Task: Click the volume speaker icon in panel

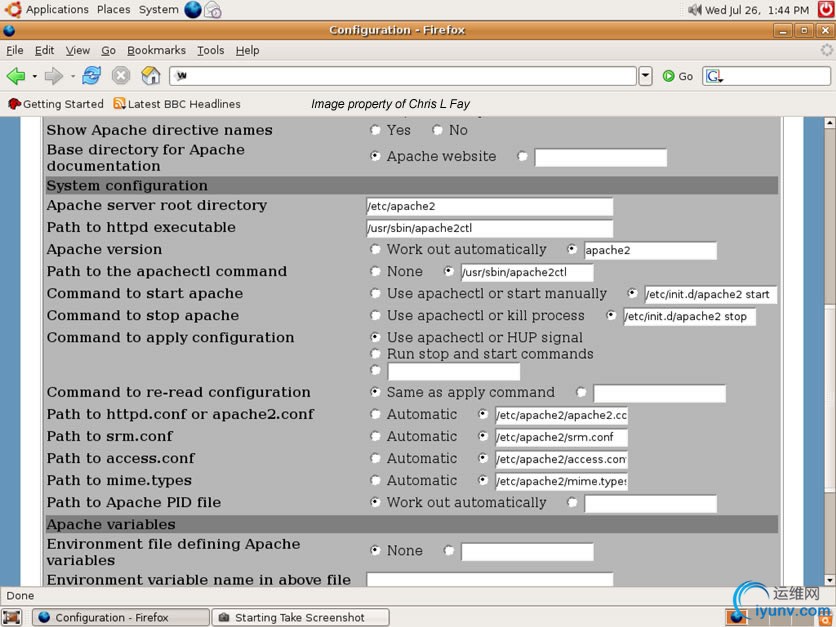Action: point(695,10)
